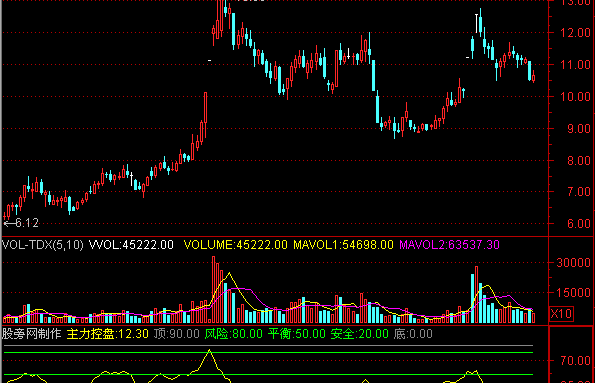Click the 安全:20.00 readout

coord(360,334)
